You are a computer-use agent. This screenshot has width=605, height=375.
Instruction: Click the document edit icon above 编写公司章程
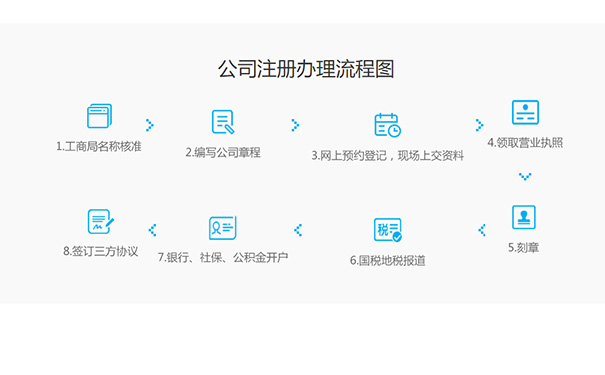coord(223,122)
